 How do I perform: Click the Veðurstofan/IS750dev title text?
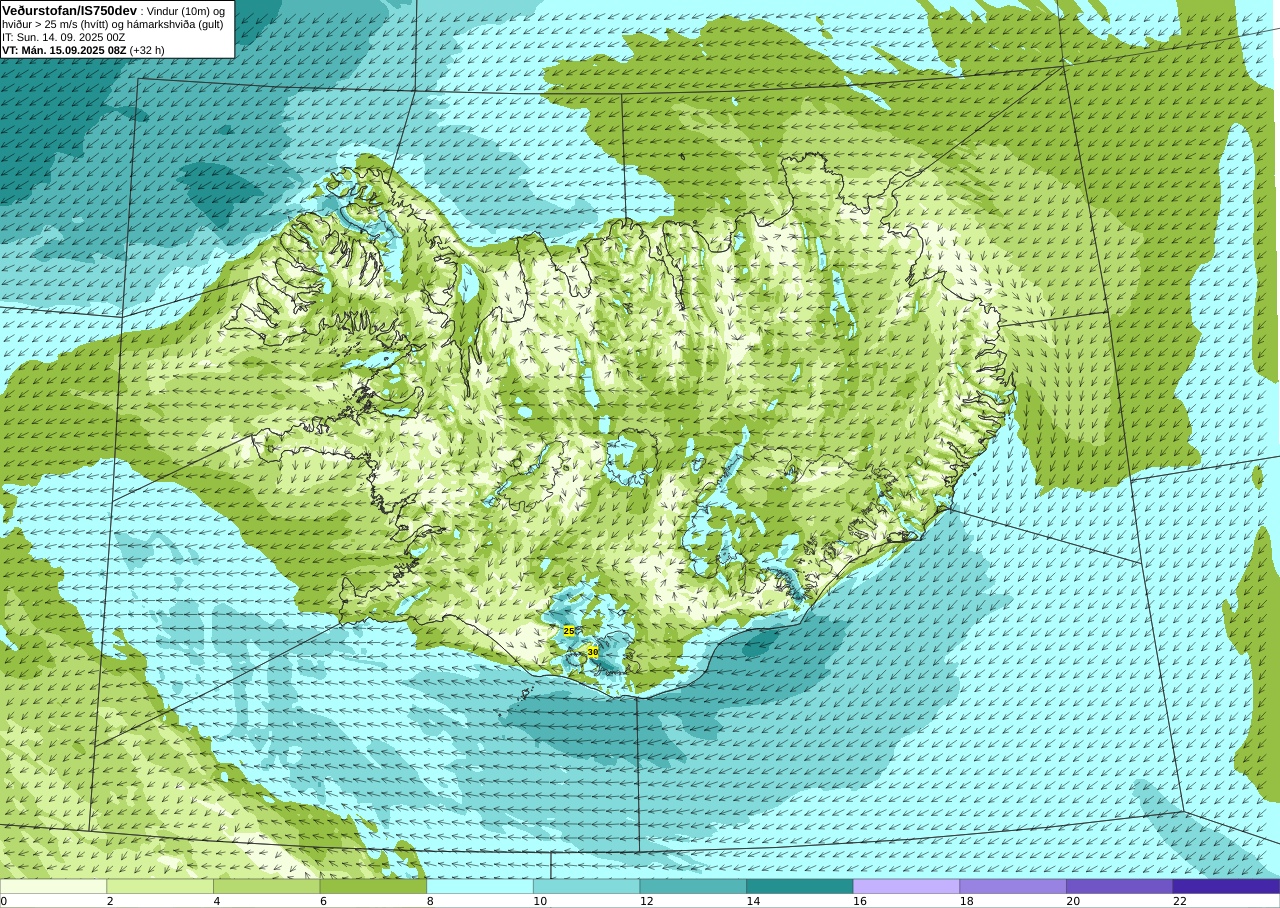pos(70,10)
